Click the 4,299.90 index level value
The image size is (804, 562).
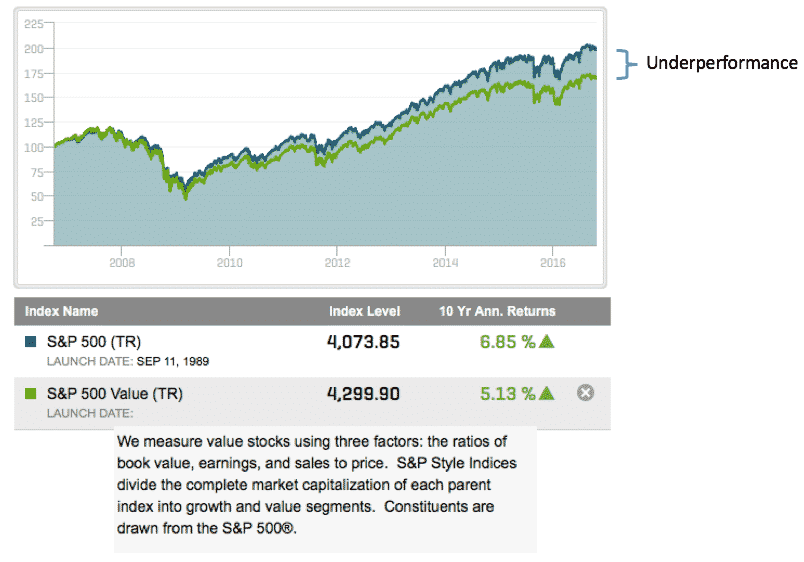pyautogui.click(x=364, y=393)
